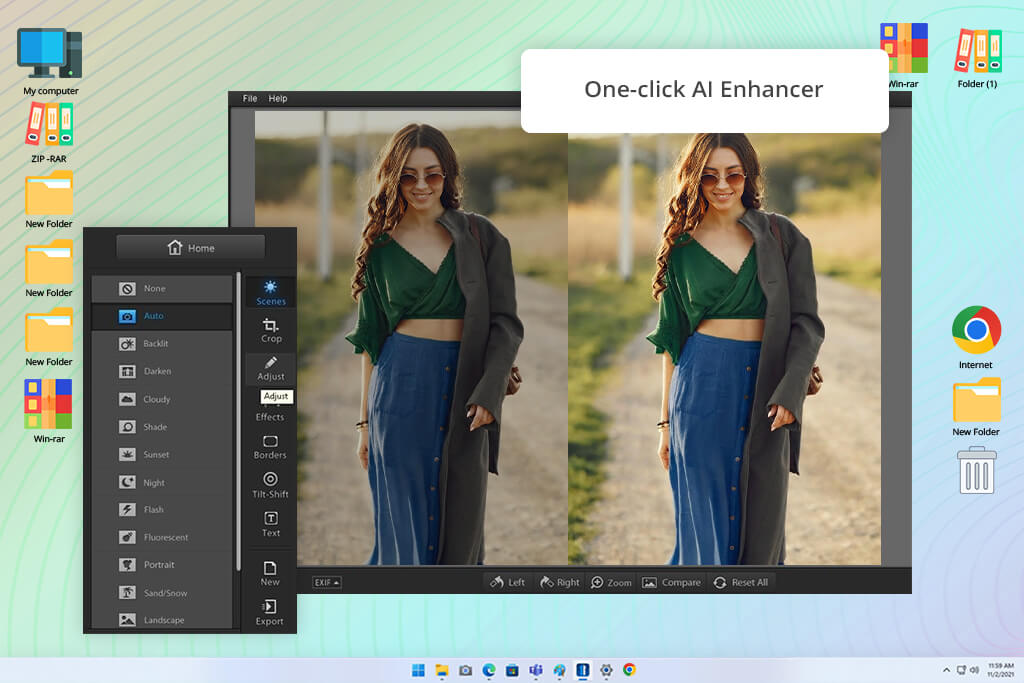Choose the Shade scene preset

(x=162, y=427)
